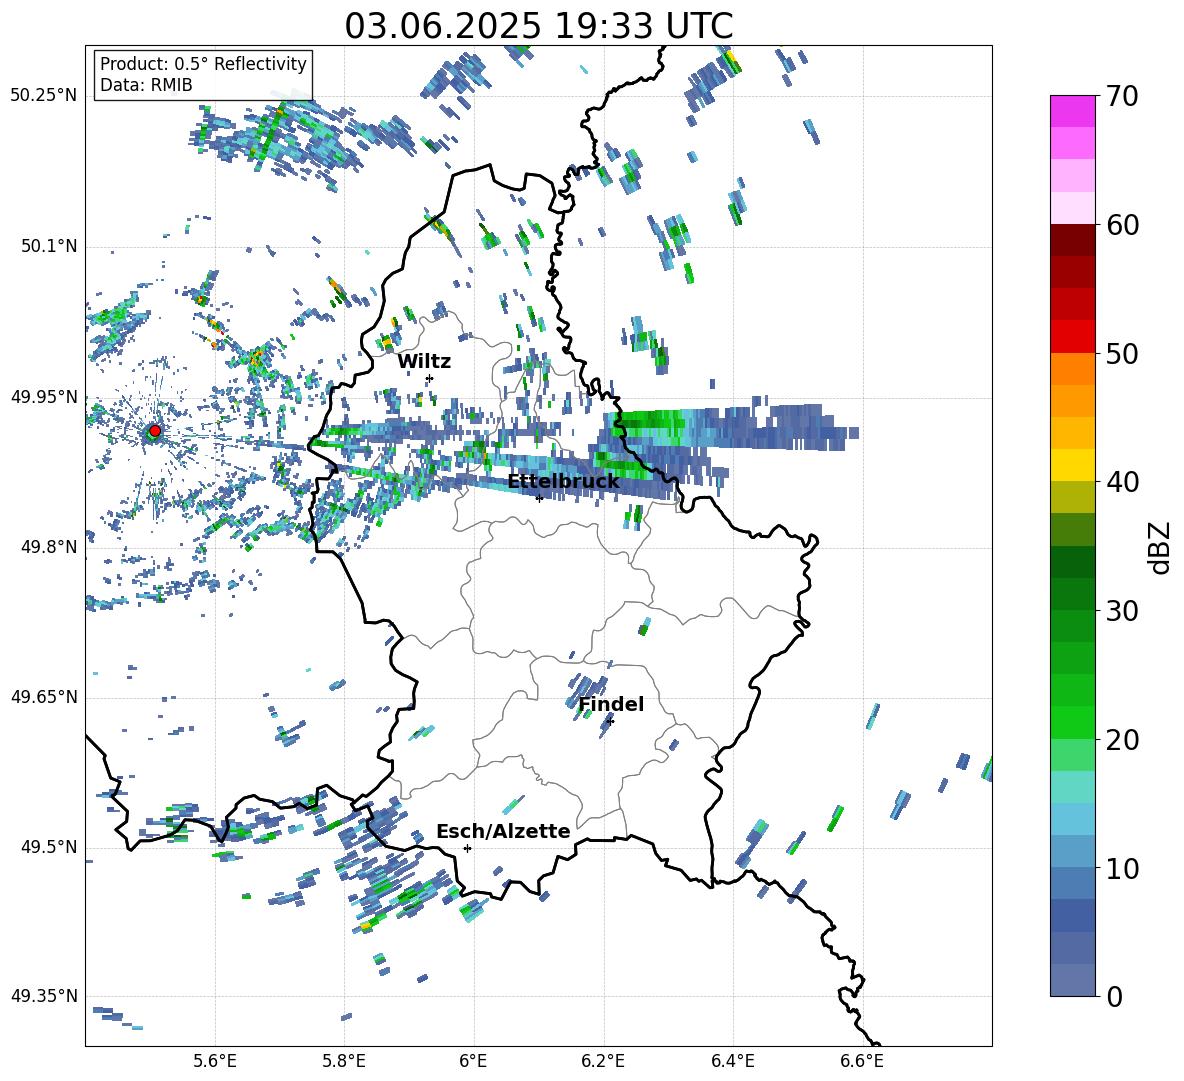1184x1081 pixels.
Task: Click the Esch/Alzette city label
Action: pyautogui.click(x=503, y=831)
